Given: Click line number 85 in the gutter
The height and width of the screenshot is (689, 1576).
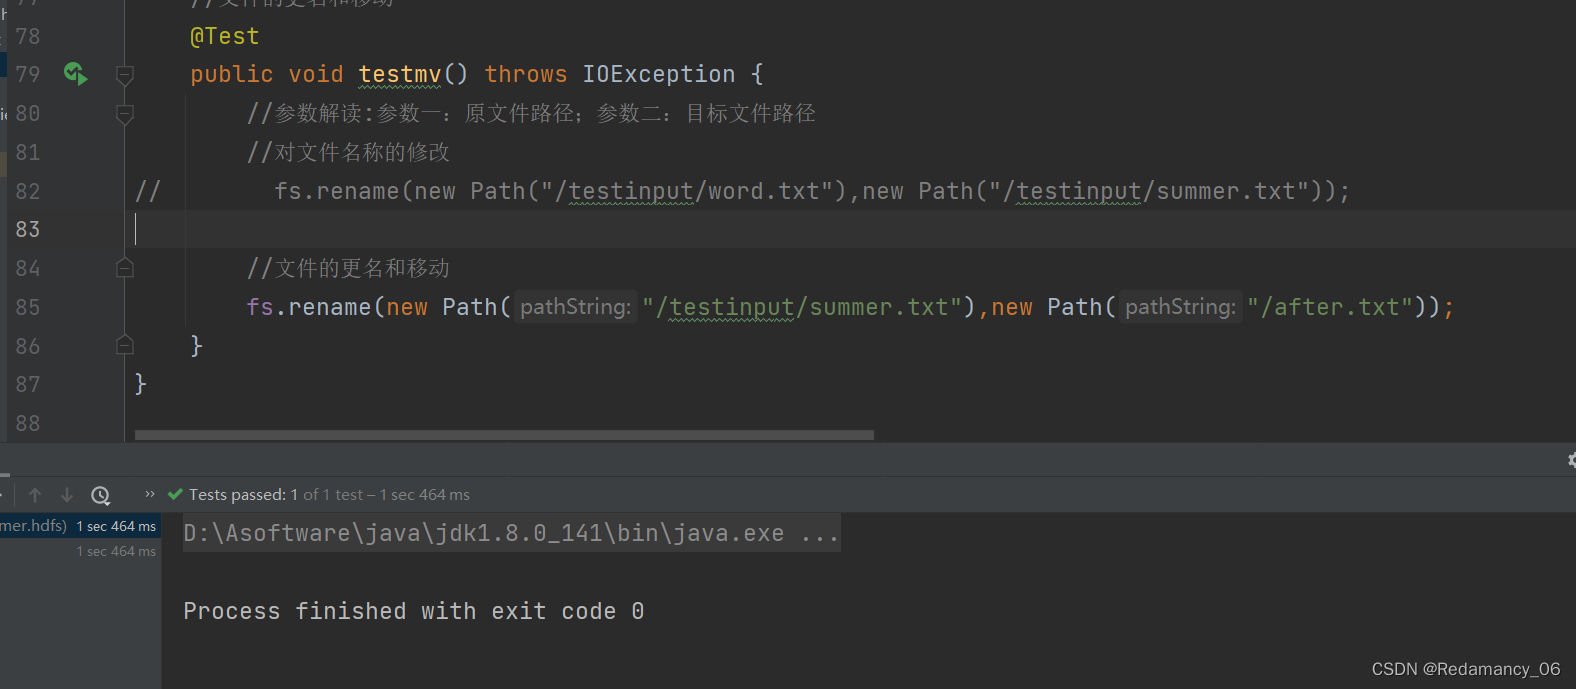Looking at the screenshot, I should (28, 307).
